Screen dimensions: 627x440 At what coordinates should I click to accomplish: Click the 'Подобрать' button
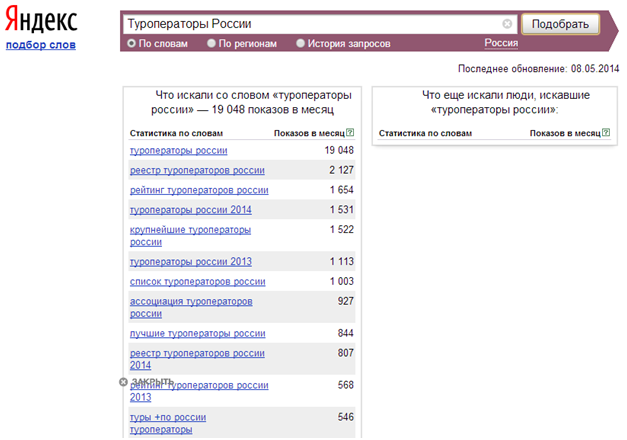[560, 24]
